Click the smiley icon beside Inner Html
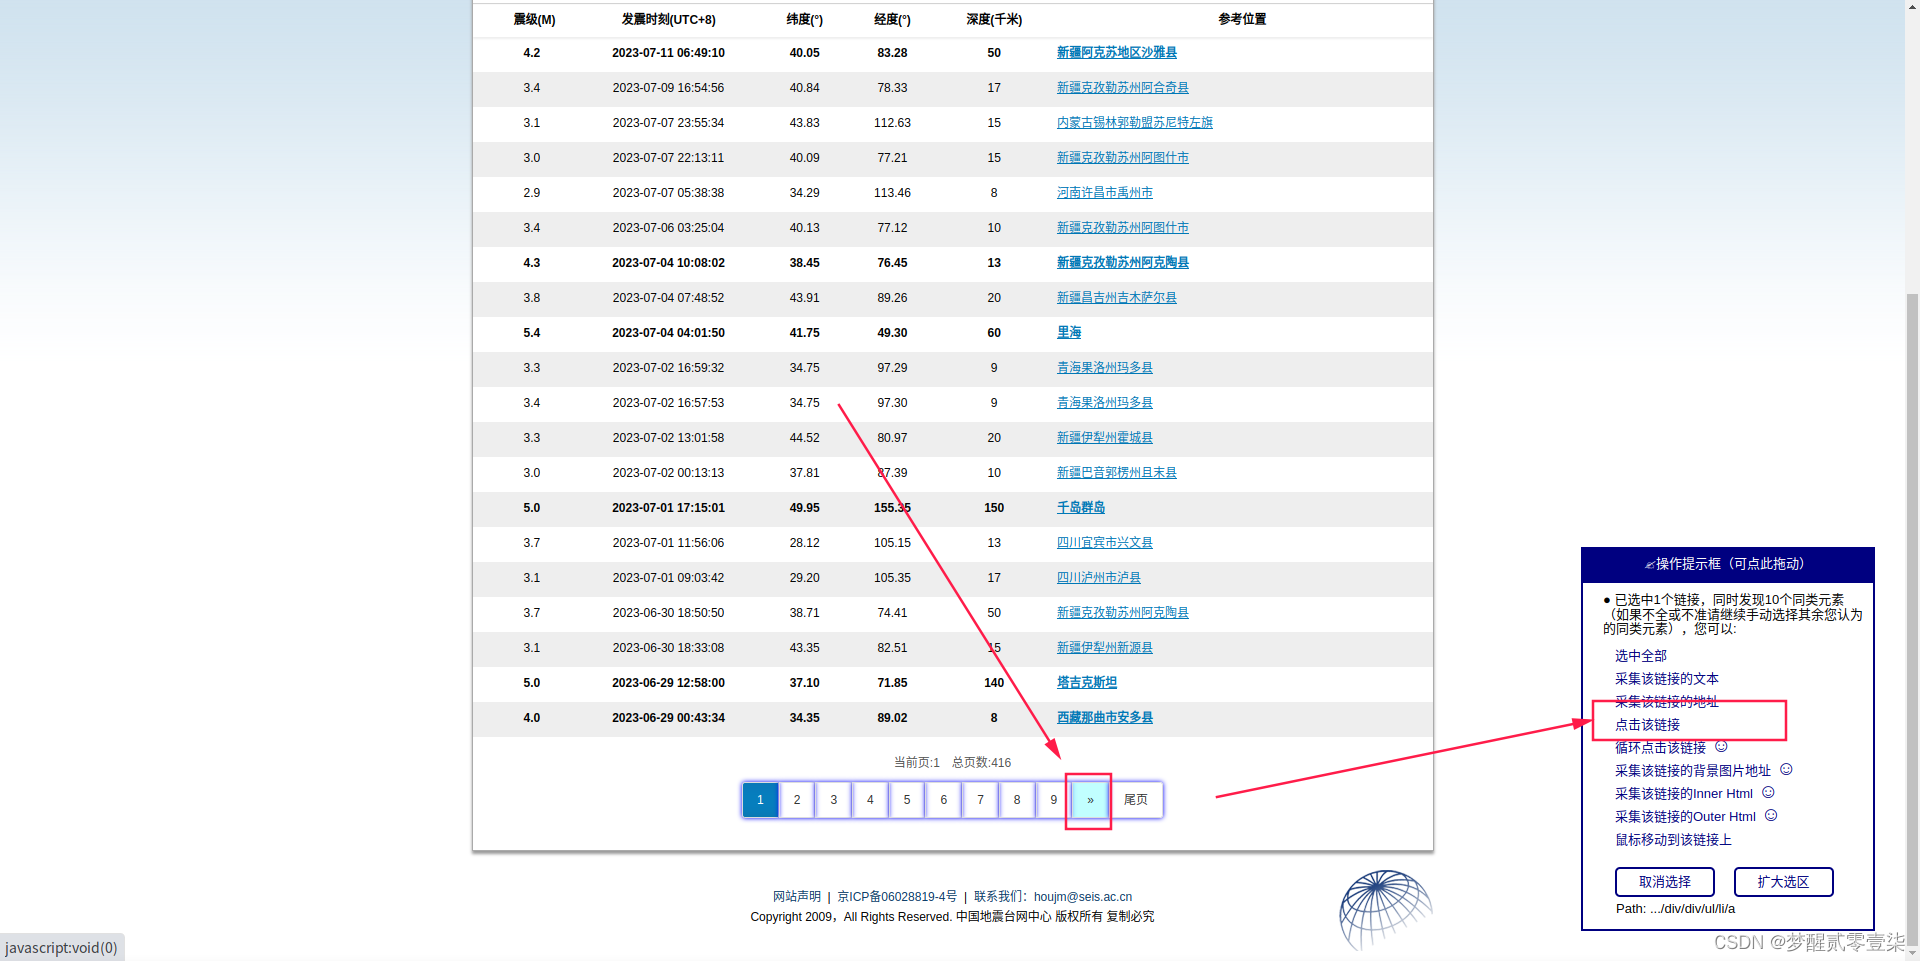Viewport: 1920px width, 961px height. pyautogui.click(x=1768, y=792)
